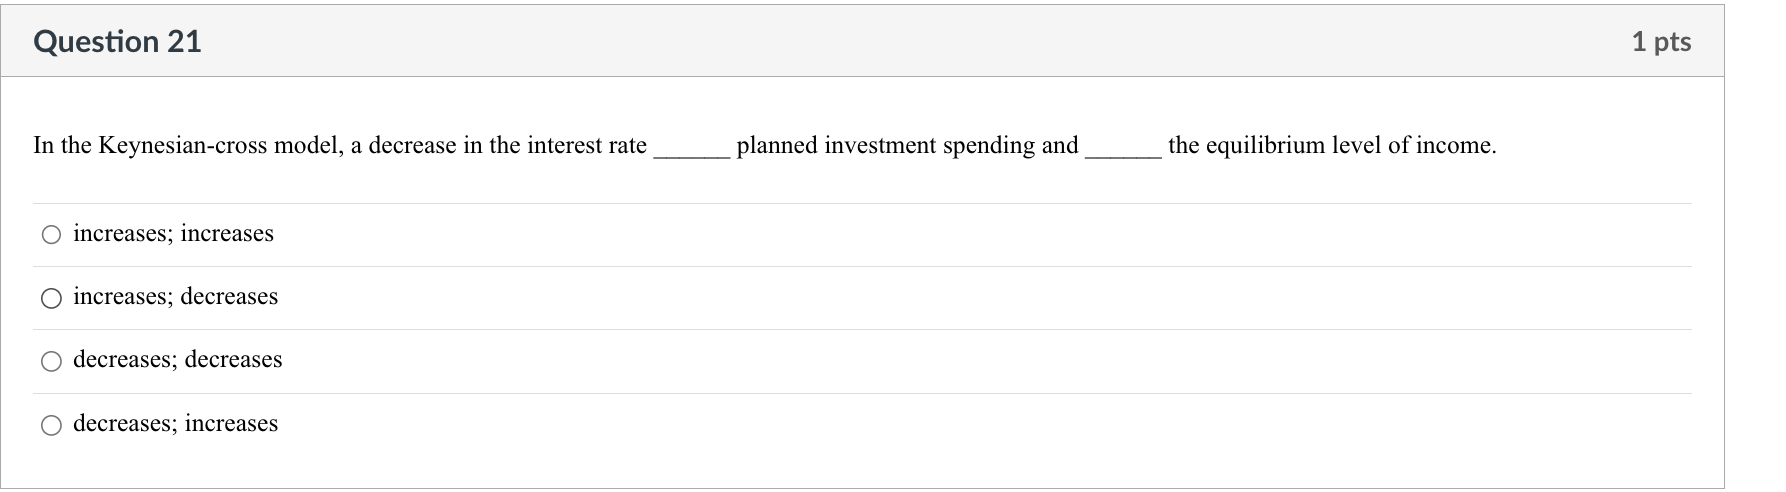Click the "increases; decreases" answer label text
Image resolution: width=1786 pixels, height=492 pixels.
coord(176,297)
